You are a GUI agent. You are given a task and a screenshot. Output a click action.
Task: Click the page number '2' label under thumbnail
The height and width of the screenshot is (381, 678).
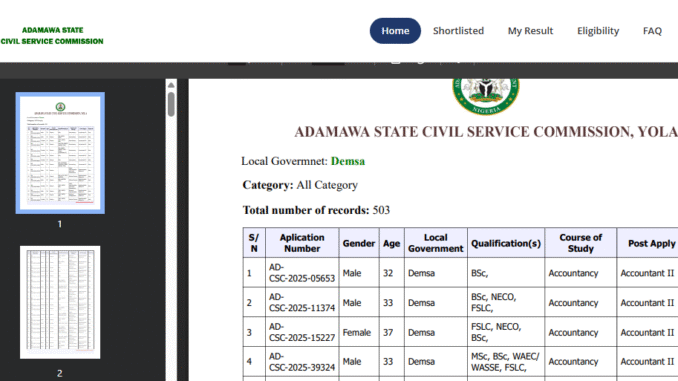tap(60, 373)
